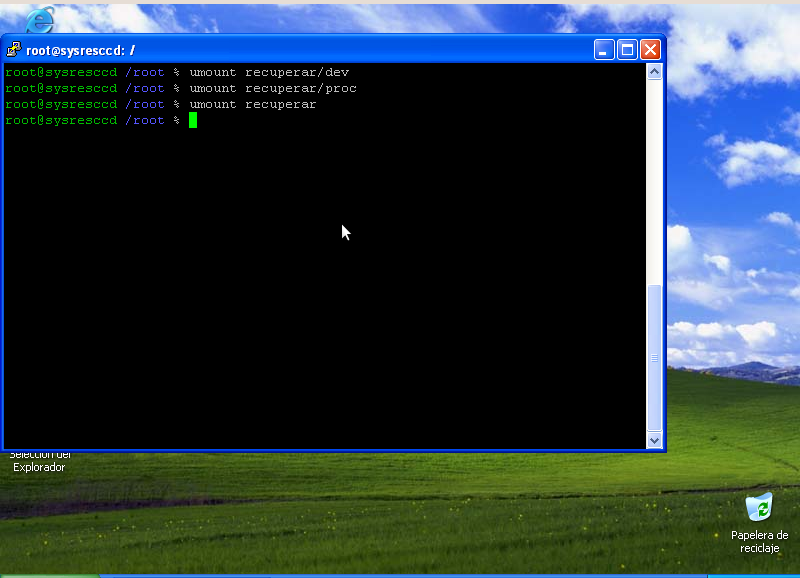Close the root@sysresccd terminal window
The width and height of the screenshot is (800, 578).
[651, 50]
